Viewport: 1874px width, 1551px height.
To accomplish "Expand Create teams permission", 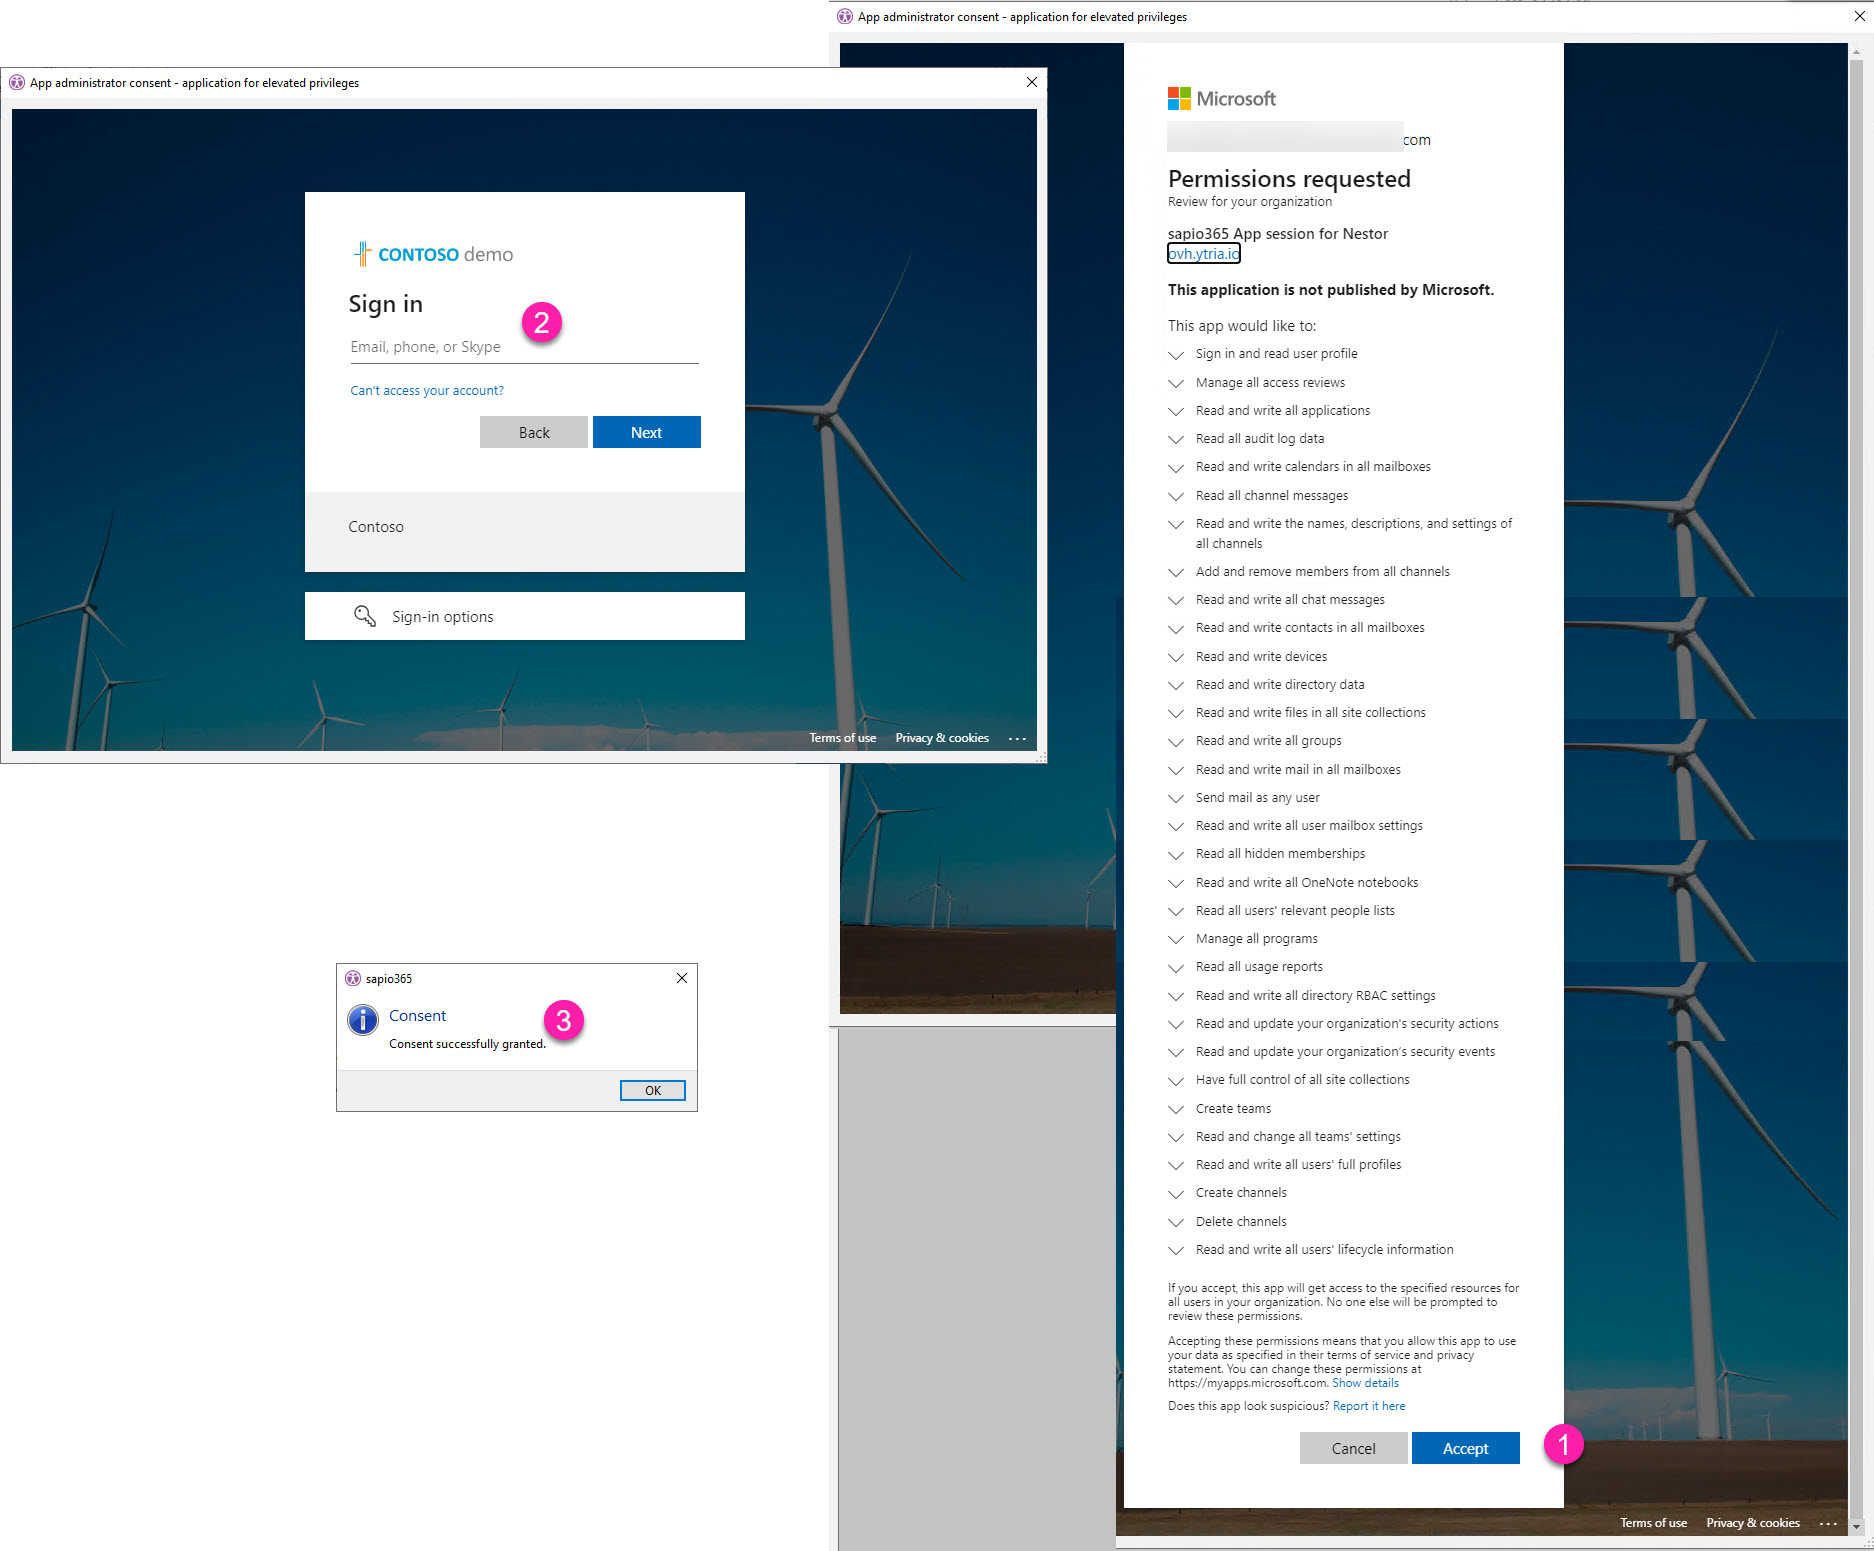I will pos(1176,1109).
